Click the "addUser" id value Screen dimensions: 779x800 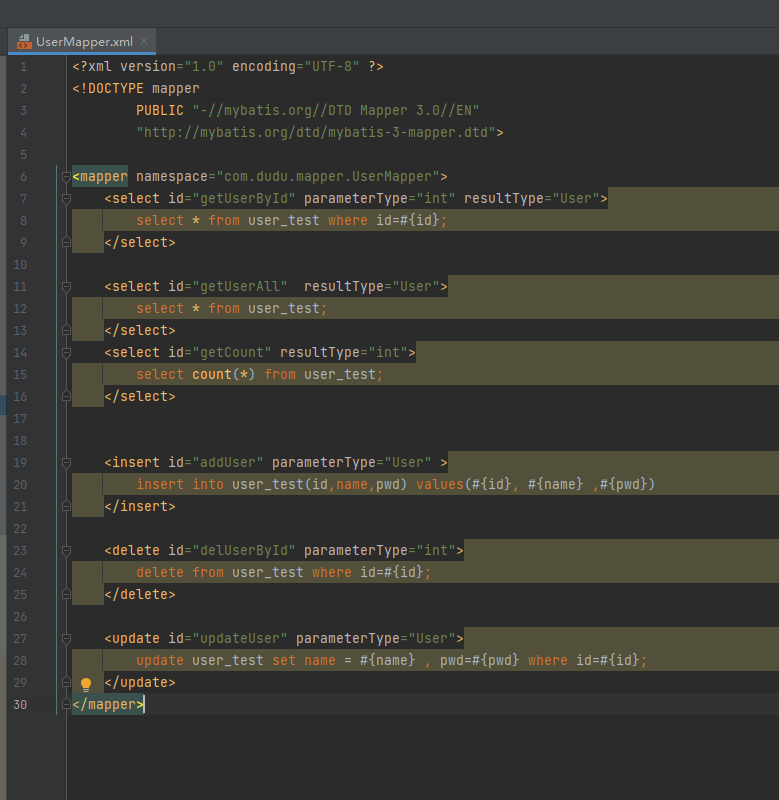(x=228, y=463)
